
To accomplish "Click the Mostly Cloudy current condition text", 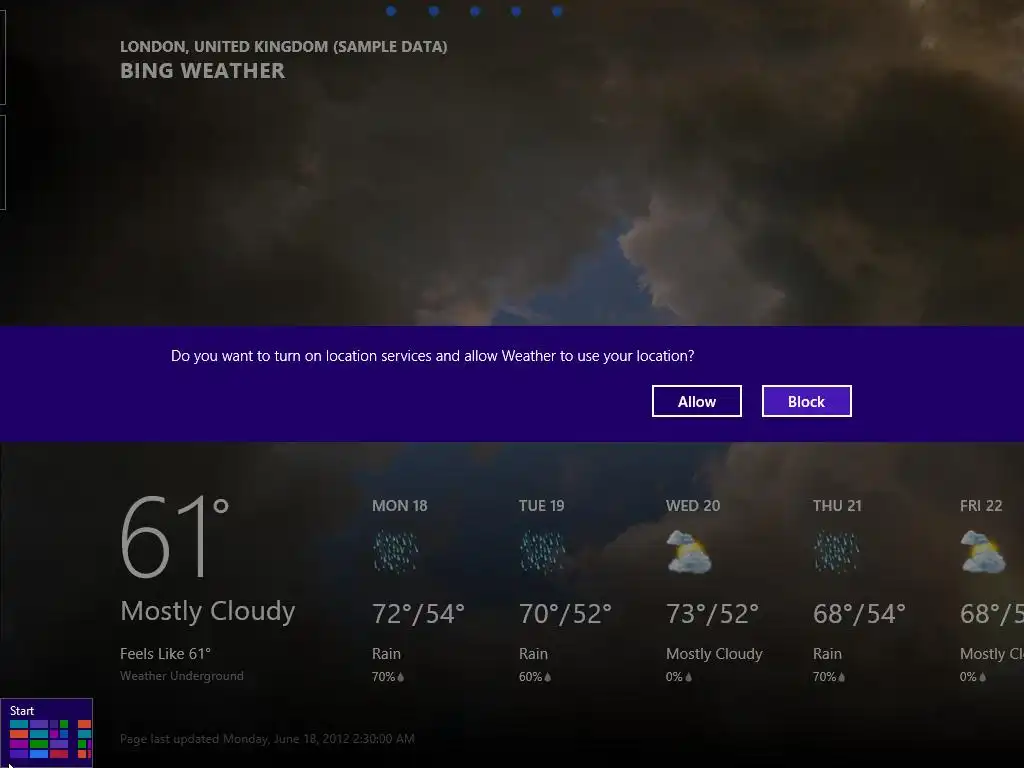I will [x=208, y=611].
